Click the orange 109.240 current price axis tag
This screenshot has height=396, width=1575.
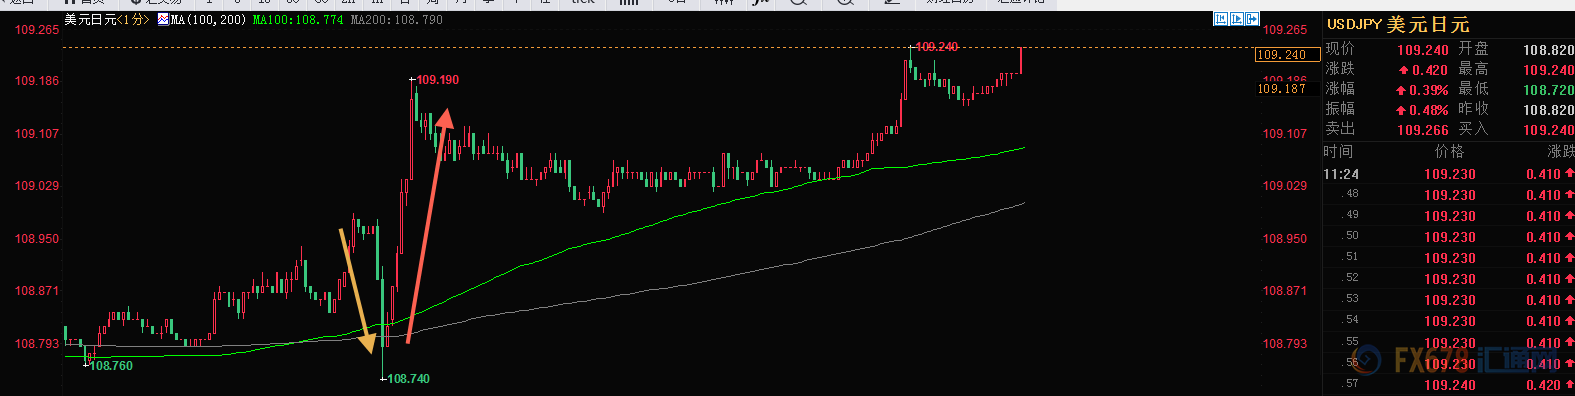[x=1282, y=55]
